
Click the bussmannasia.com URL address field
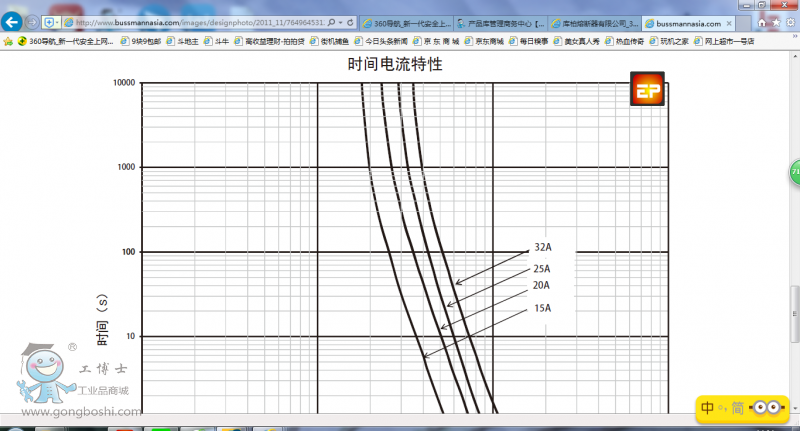[x=200, y=22]
